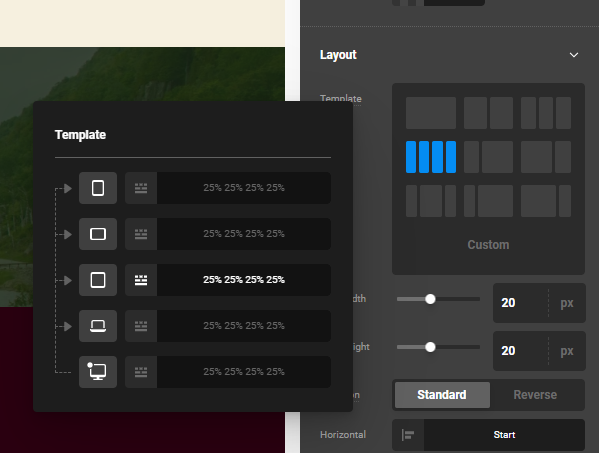Open grid icon in laptop row
The height and width of the screenshot is (453, 599).
pos(141,326)
